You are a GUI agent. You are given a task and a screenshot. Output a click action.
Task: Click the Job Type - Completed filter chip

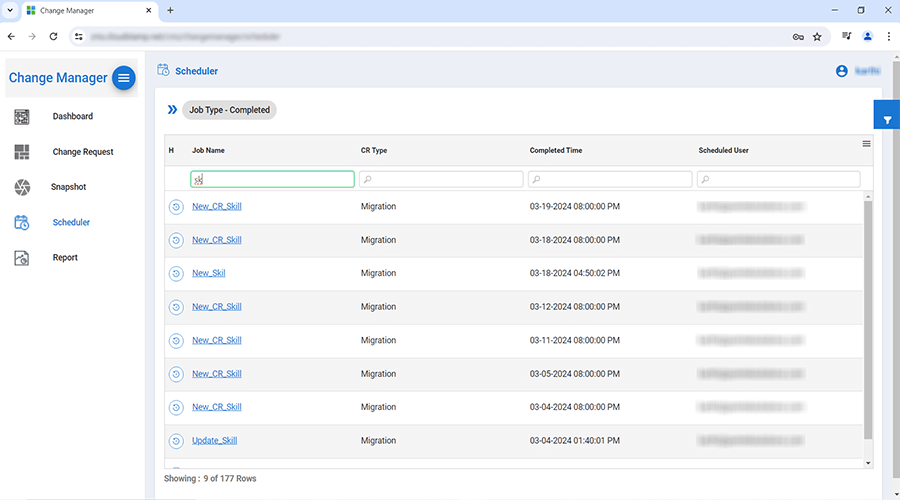pyautogui.click(x=230, y=110)
